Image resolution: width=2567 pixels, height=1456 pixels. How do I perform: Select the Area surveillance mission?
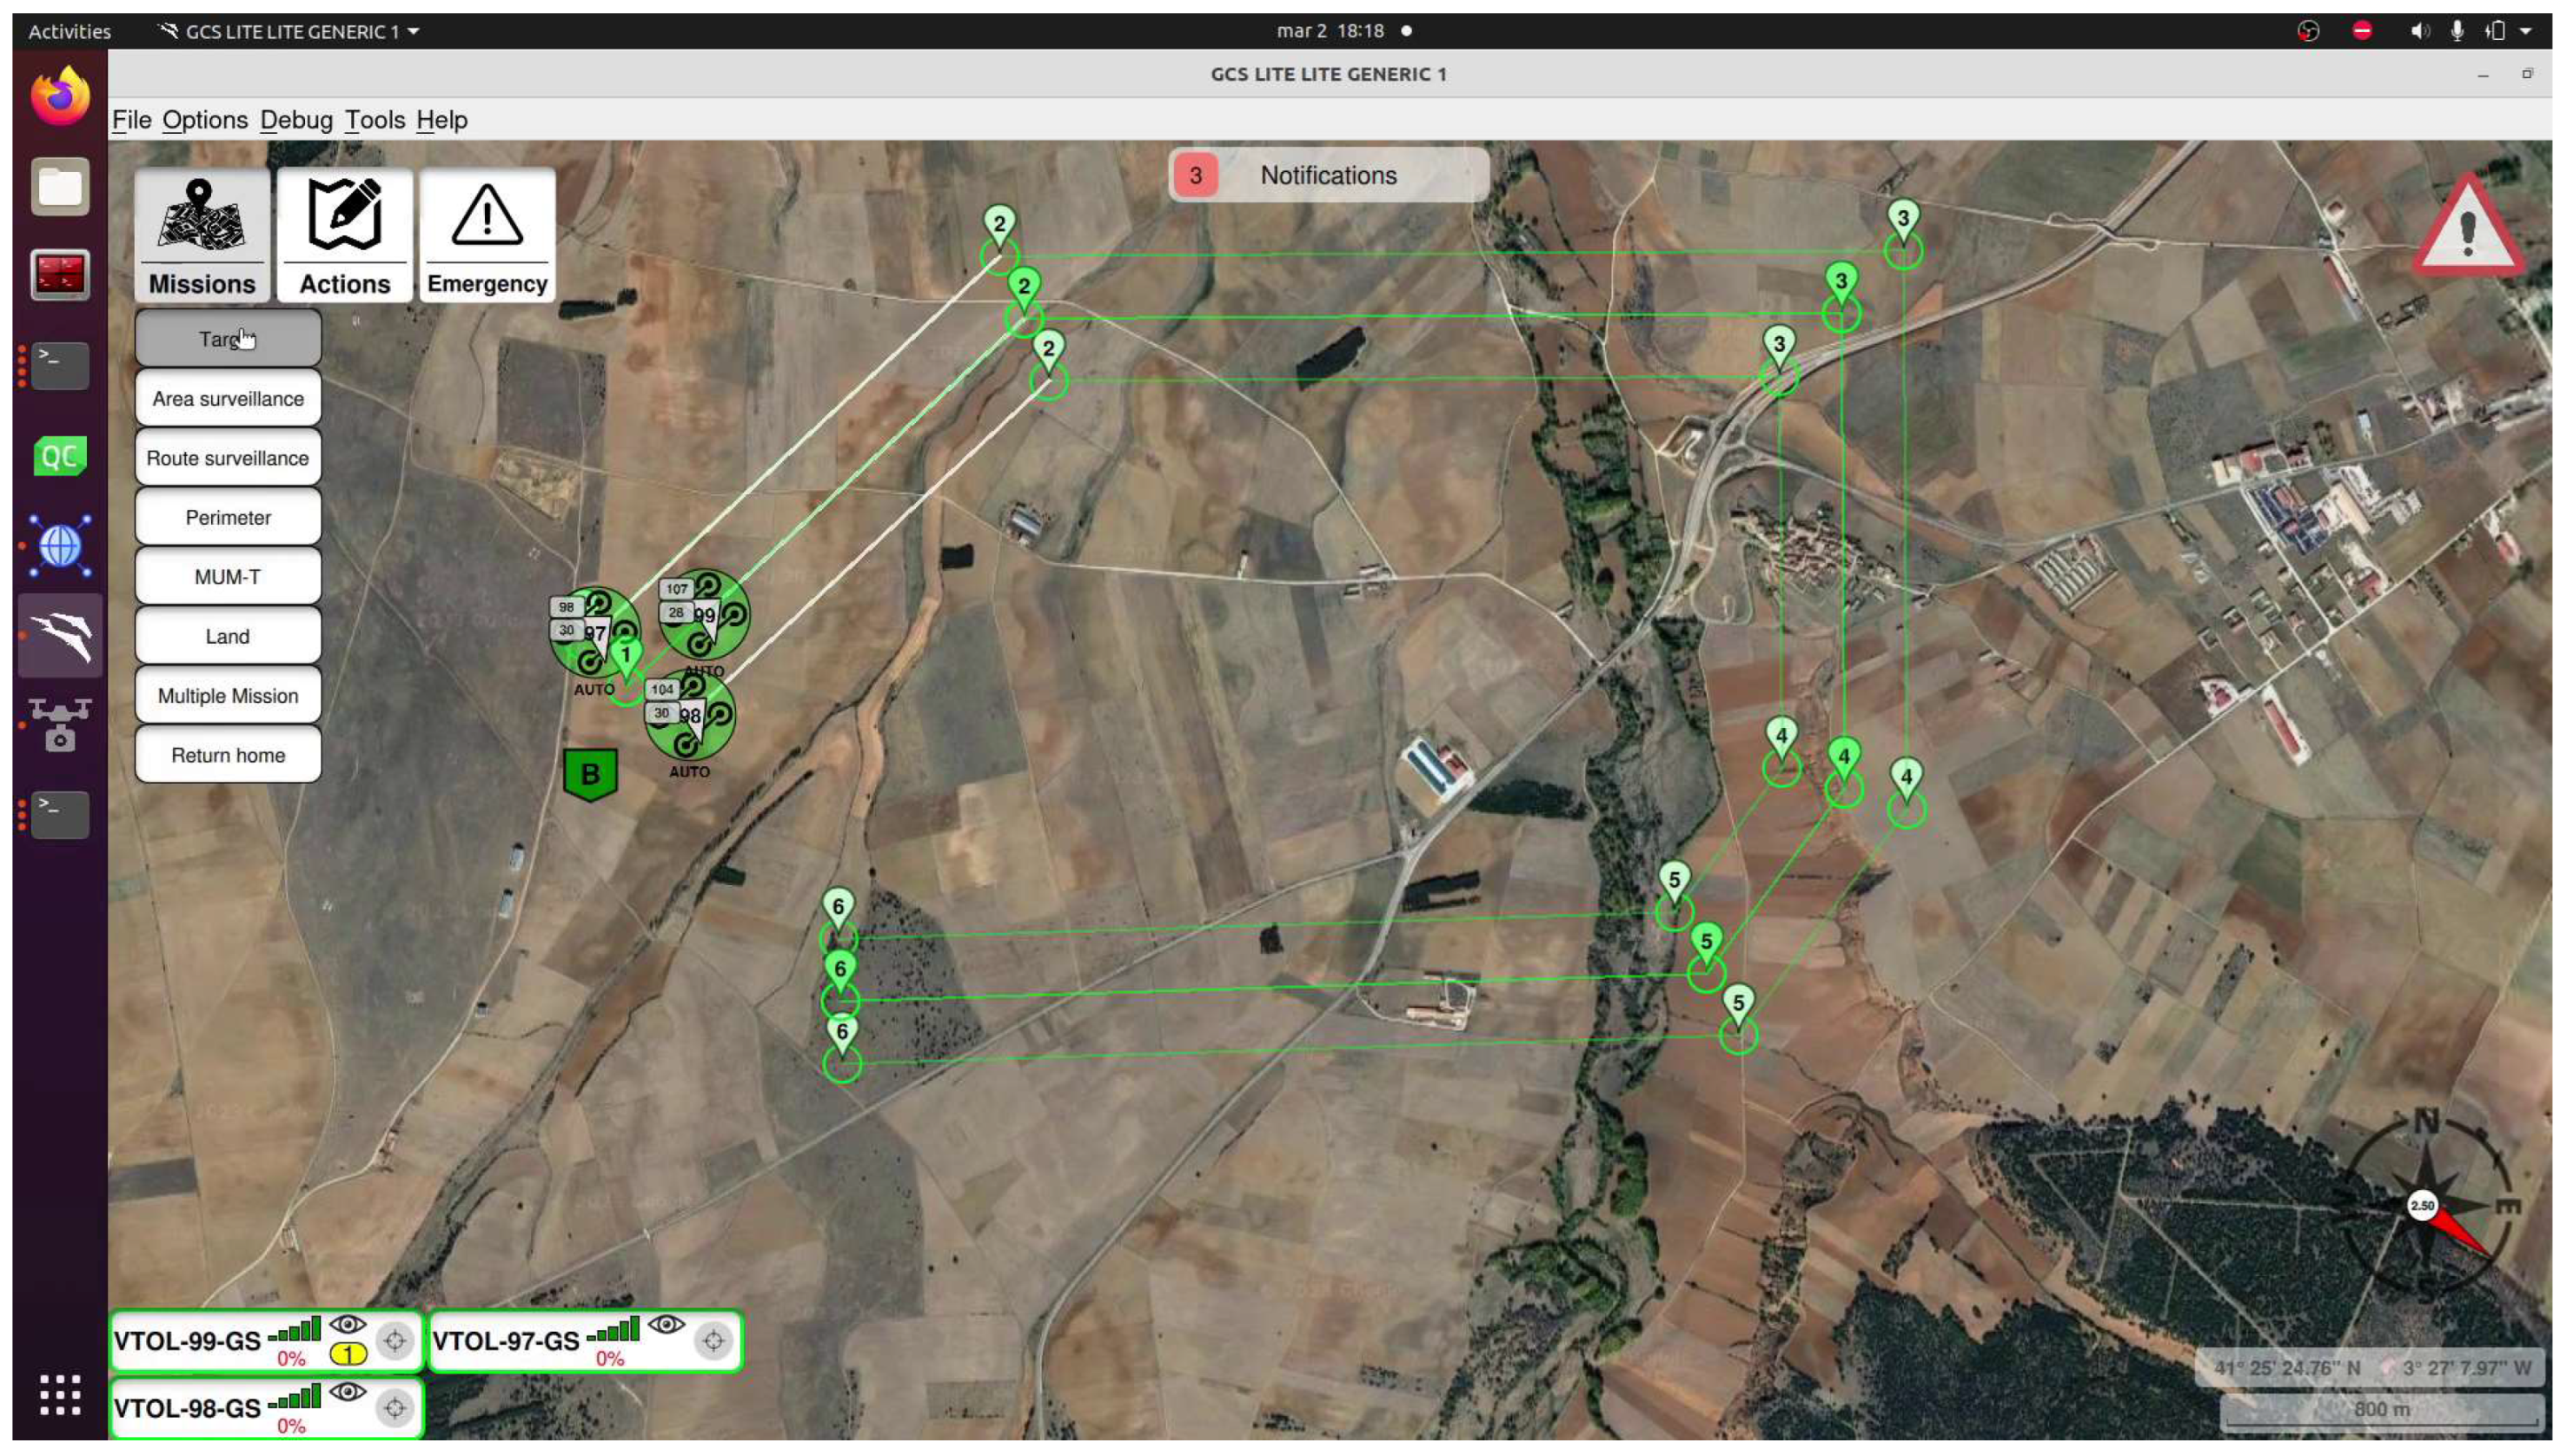228,399
